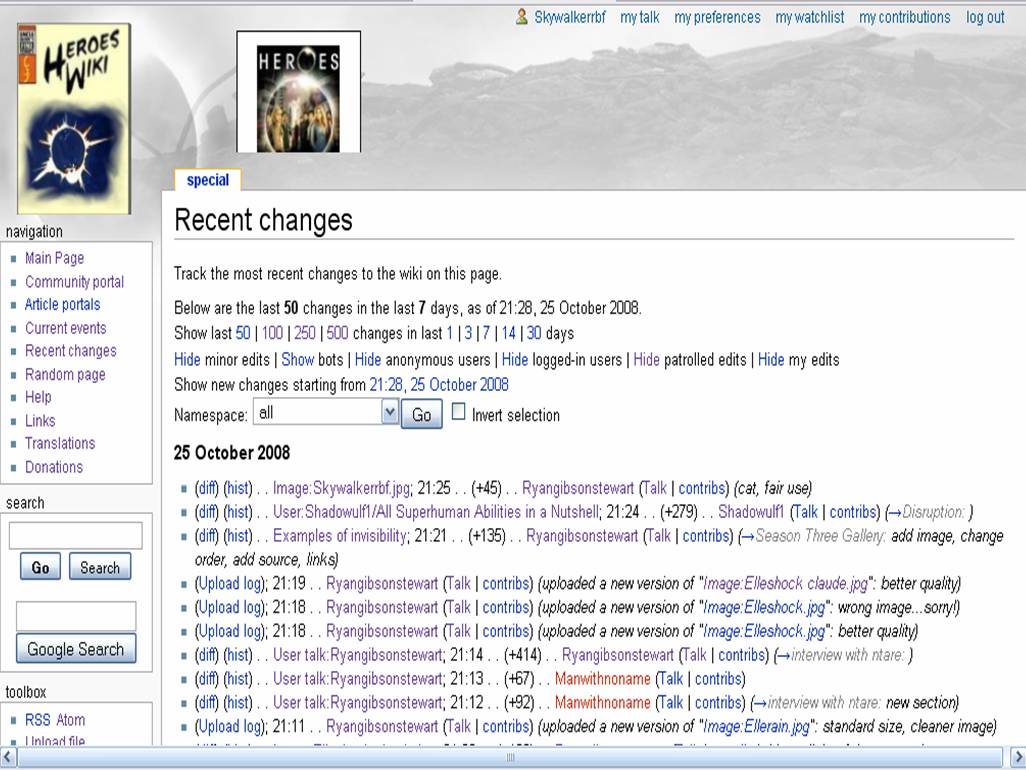Screen dimensions: 1026x770
Task: Open the Namespace dropdown
Action: point(389,412)
